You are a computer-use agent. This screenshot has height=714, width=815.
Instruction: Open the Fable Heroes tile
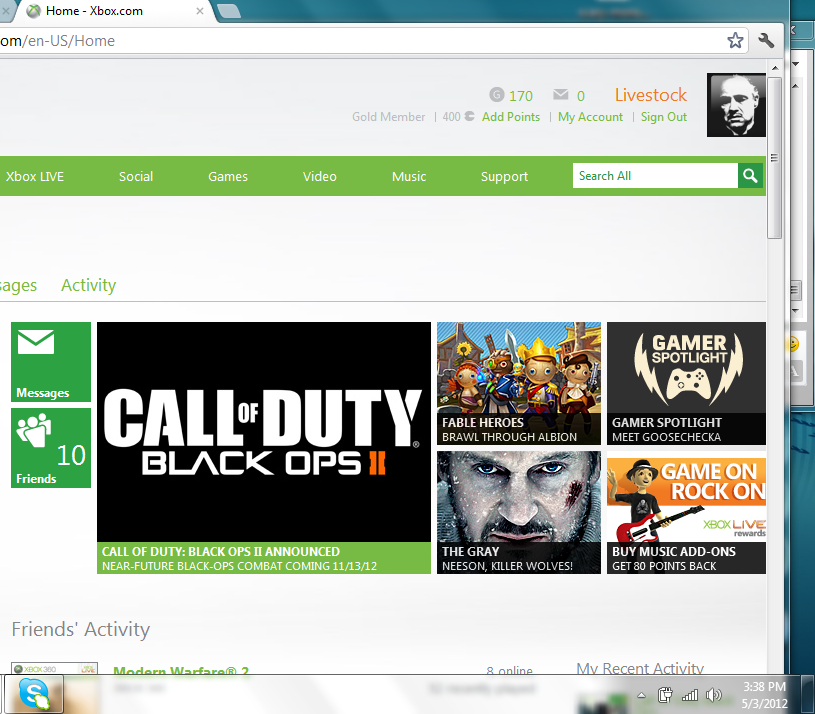pos(519,384)
